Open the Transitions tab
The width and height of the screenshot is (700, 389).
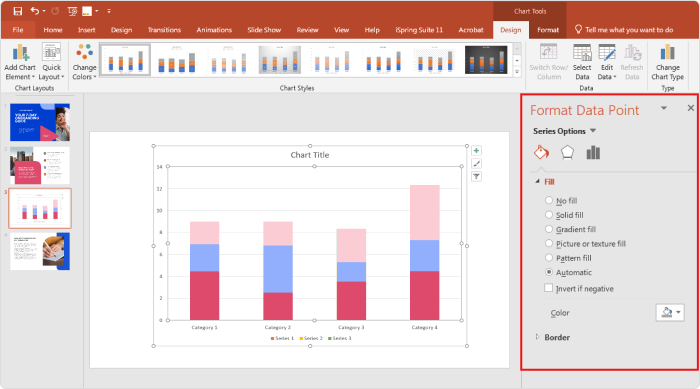pyautogui.click(x=164, y=30)
